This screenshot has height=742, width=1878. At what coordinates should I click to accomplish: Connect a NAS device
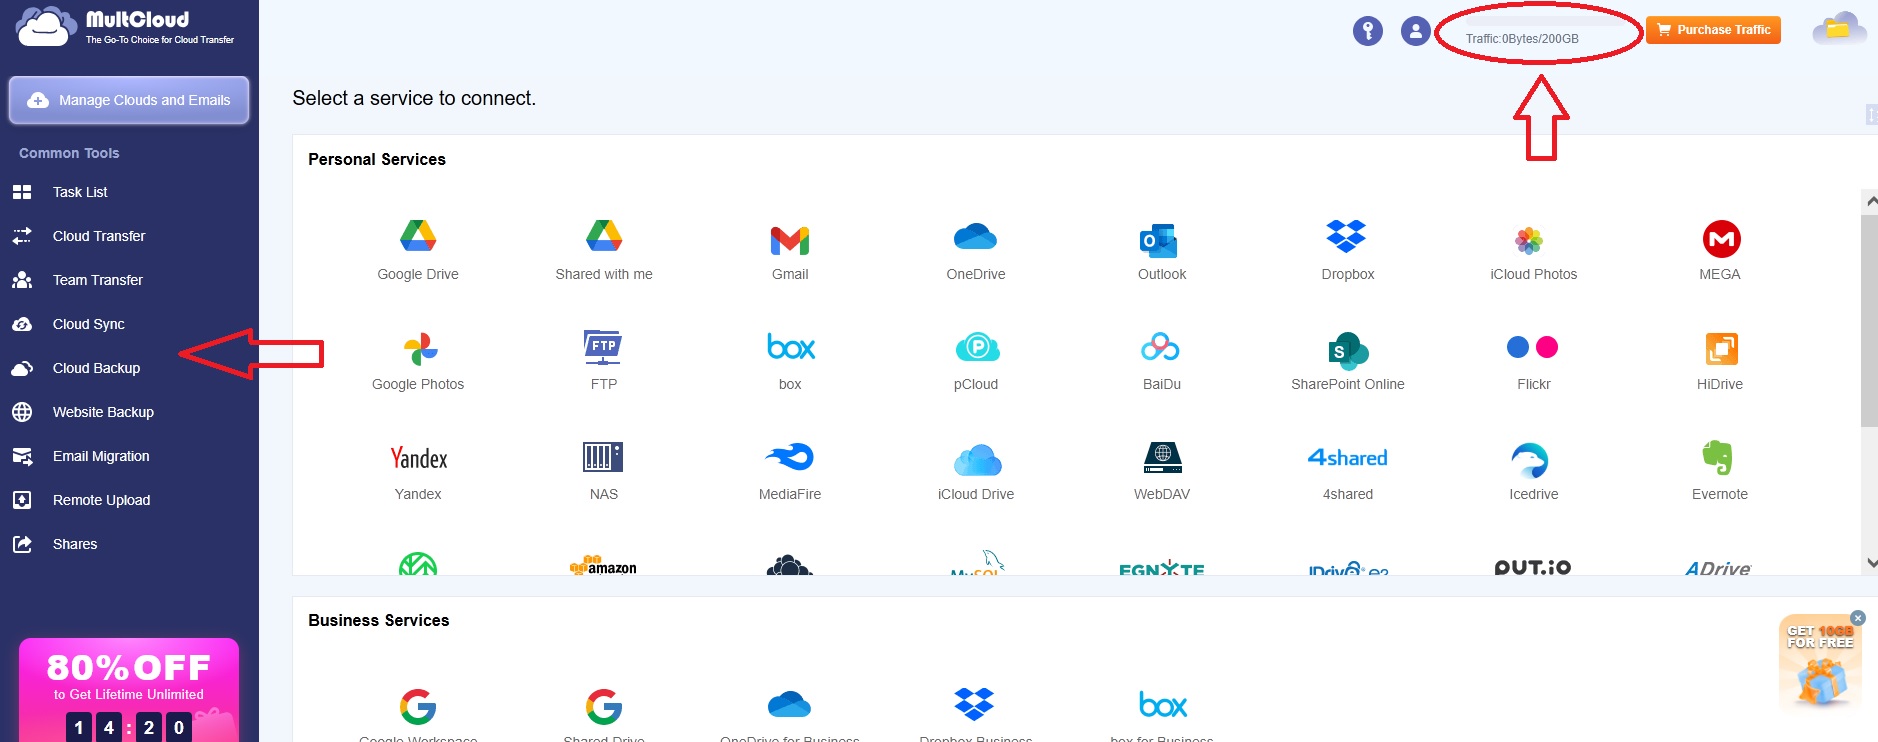(x=604, y=470)
